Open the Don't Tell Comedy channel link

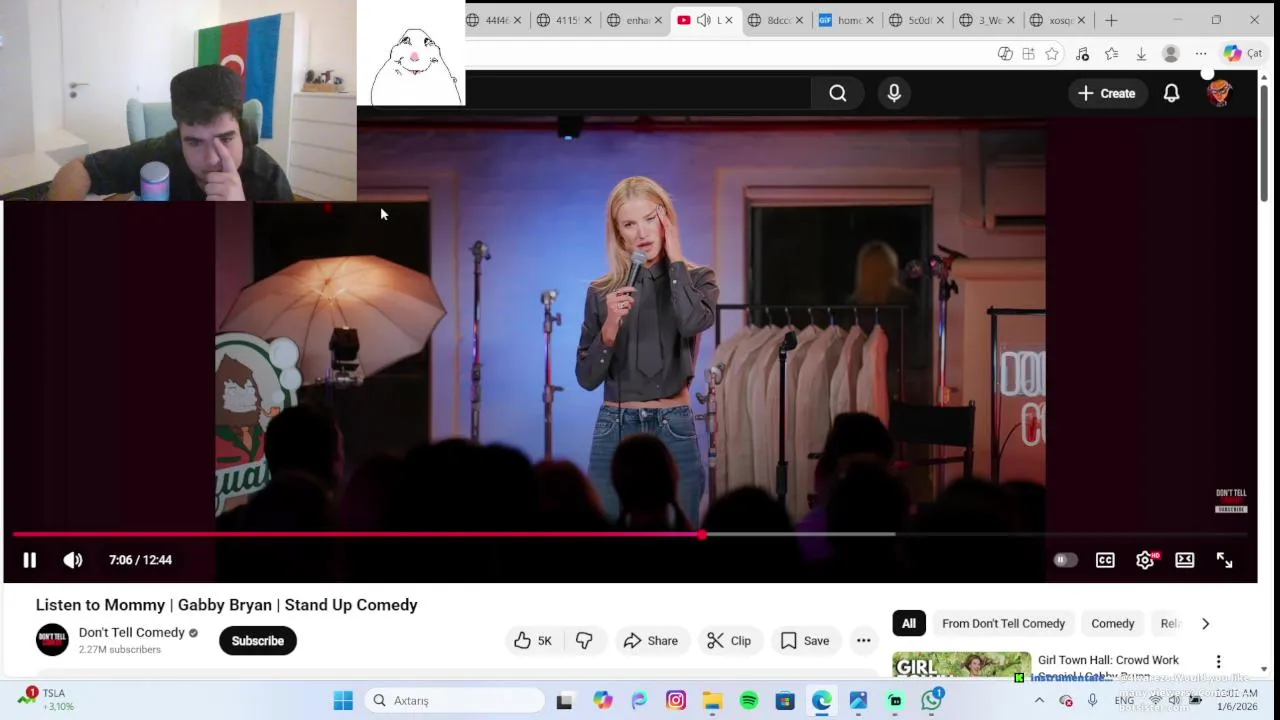pos(132,632)
